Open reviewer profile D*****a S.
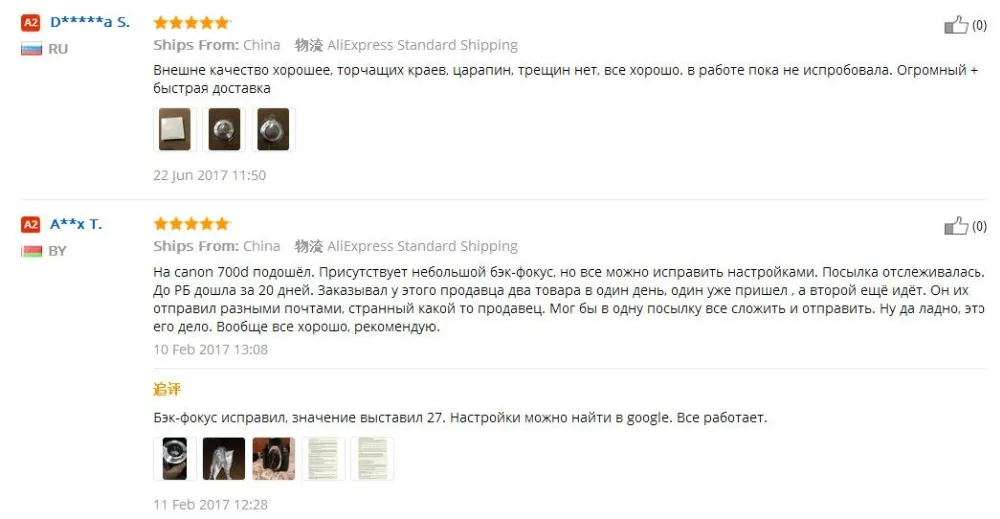The width and height of the screenshot is (1000, 519). pyautogui.click(x=90, y=22)
